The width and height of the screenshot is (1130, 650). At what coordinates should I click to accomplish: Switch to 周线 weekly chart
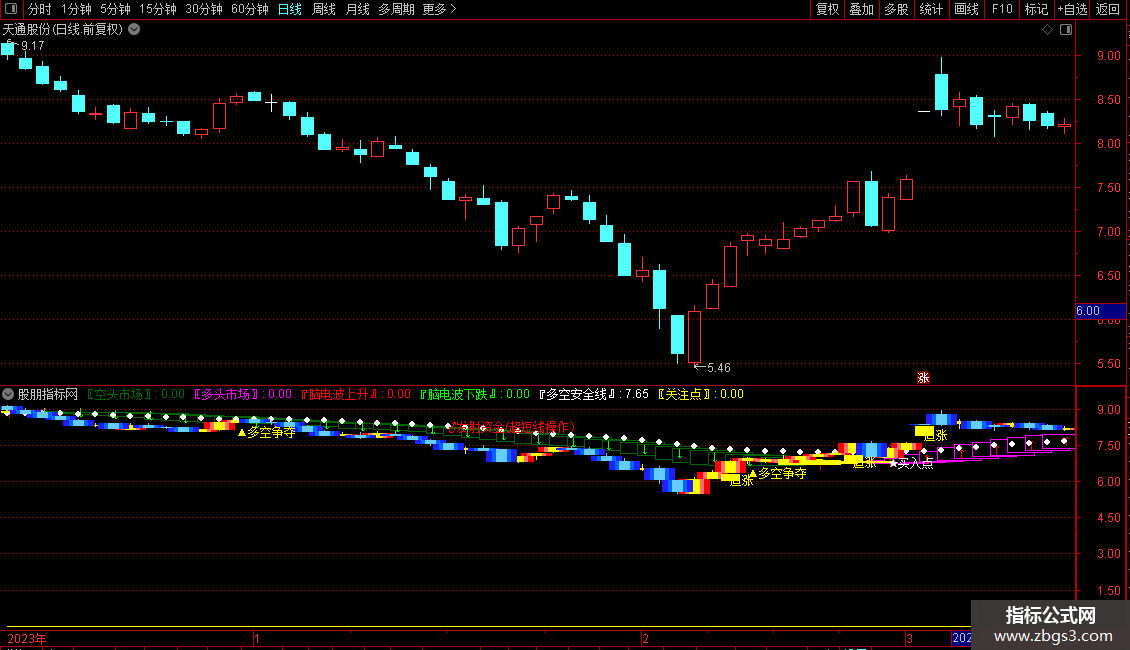click(324, 9)
